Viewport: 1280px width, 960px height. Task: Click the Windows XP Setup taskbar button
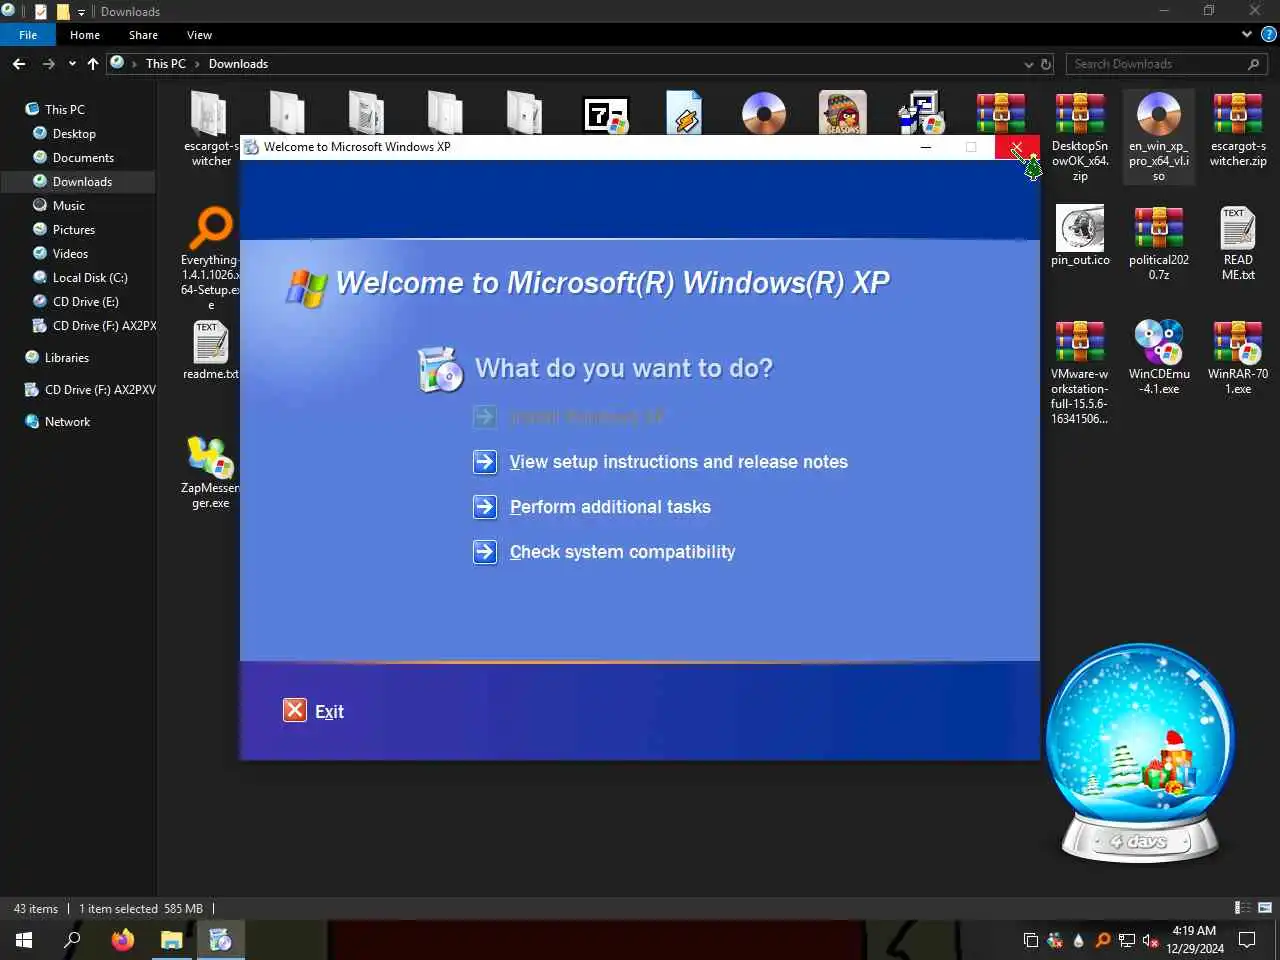221,940
